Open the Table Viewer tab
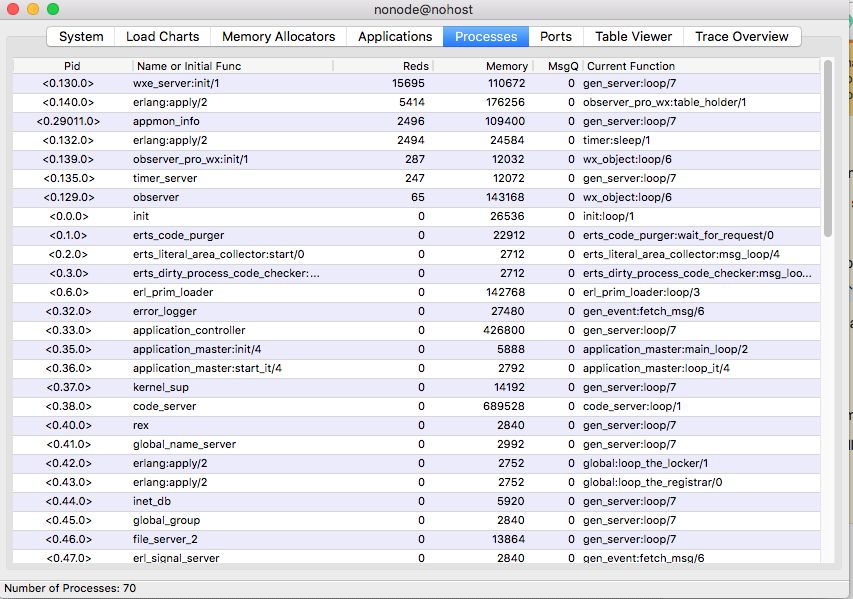Screen dimensions: 853x599 click(633, 36)
